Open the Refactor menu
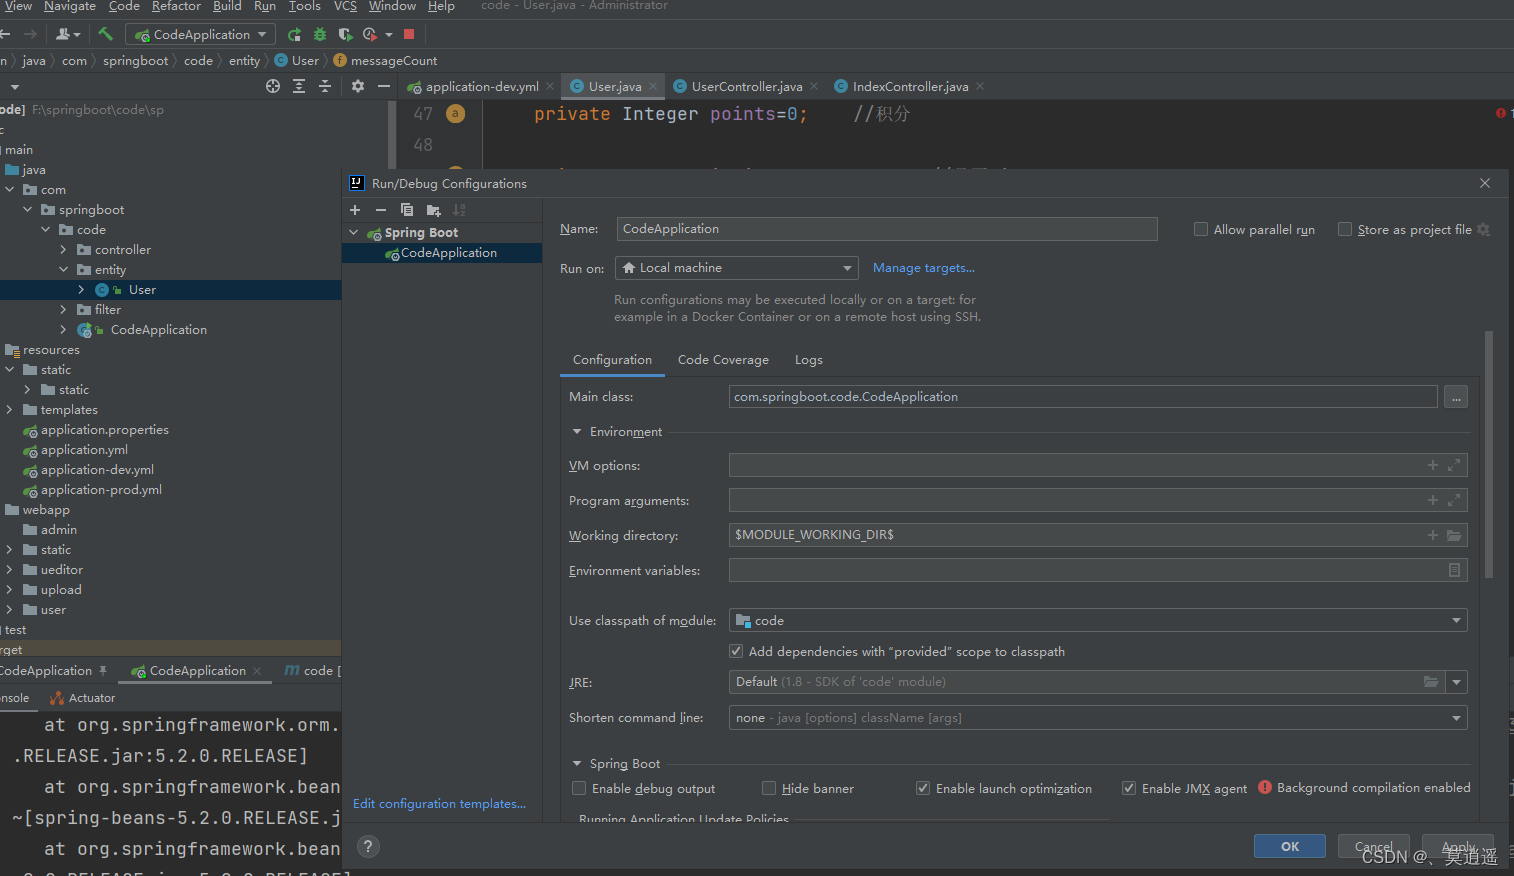 point(176,6)
